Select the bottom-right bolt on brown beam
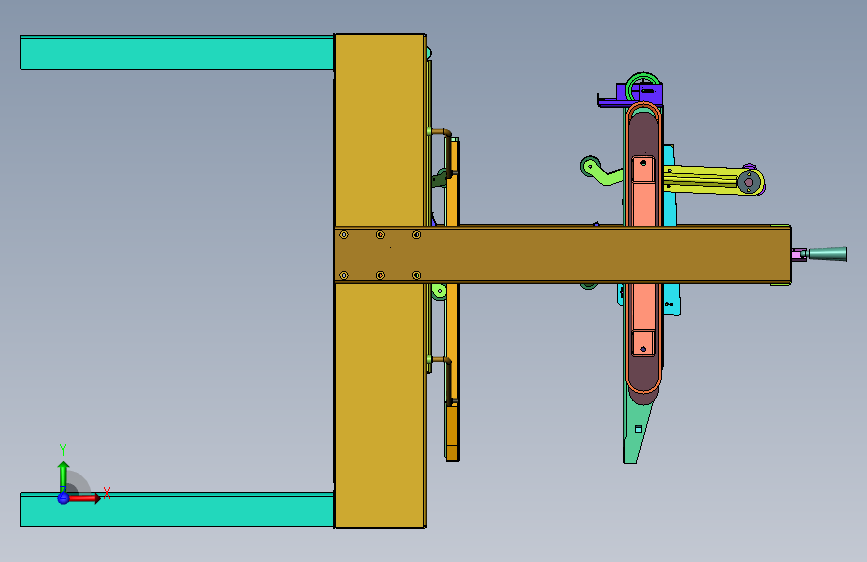867x562 pixels. point(416,275)
